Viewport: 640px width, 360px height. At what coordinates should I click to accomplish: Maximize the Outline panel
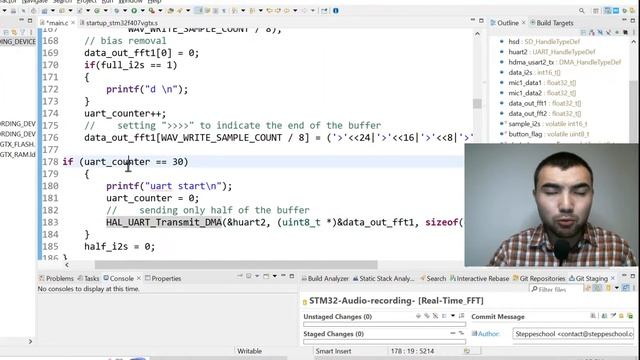coord(633,20)
